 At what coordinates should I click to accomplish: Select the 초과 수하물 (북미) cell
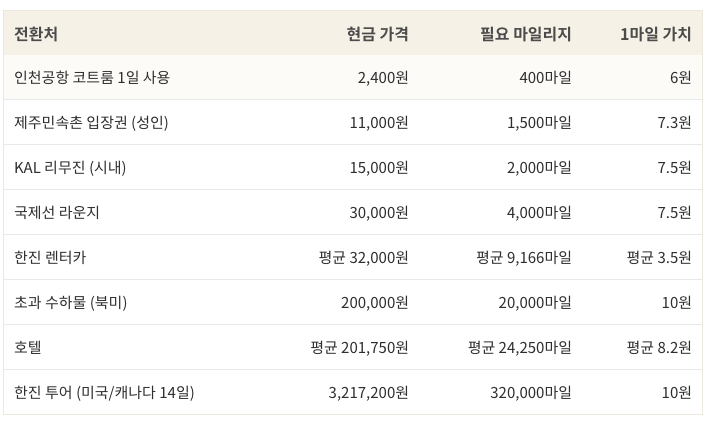click(70, 302)
